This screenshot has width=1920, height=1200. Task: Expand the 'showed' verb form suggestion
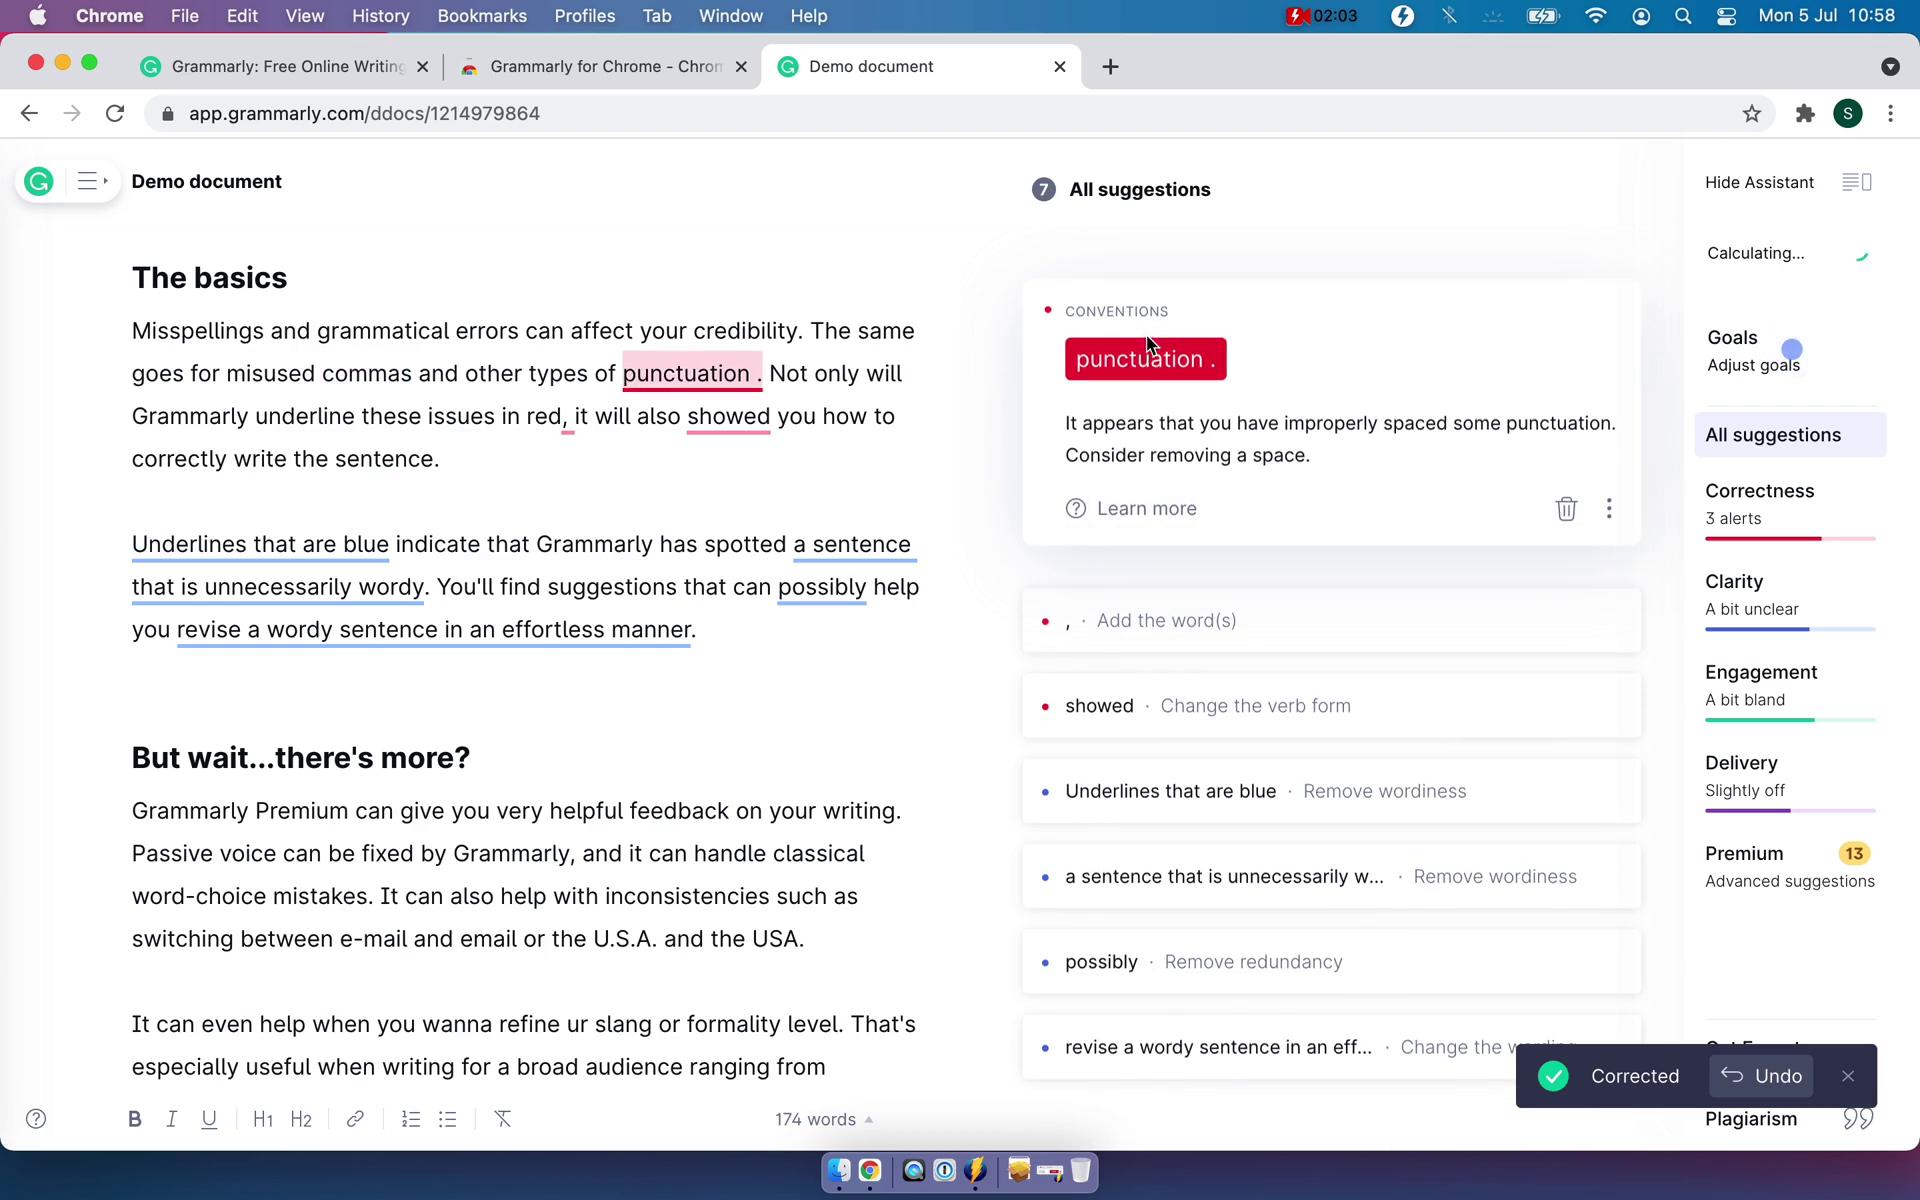pos(1331,706)
